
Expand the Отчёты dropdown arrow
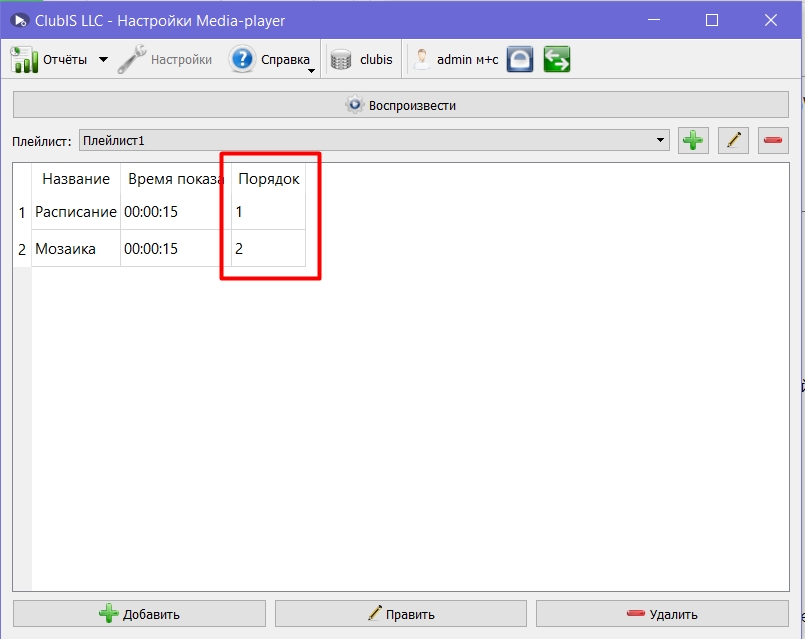click(x=103, y=60)
